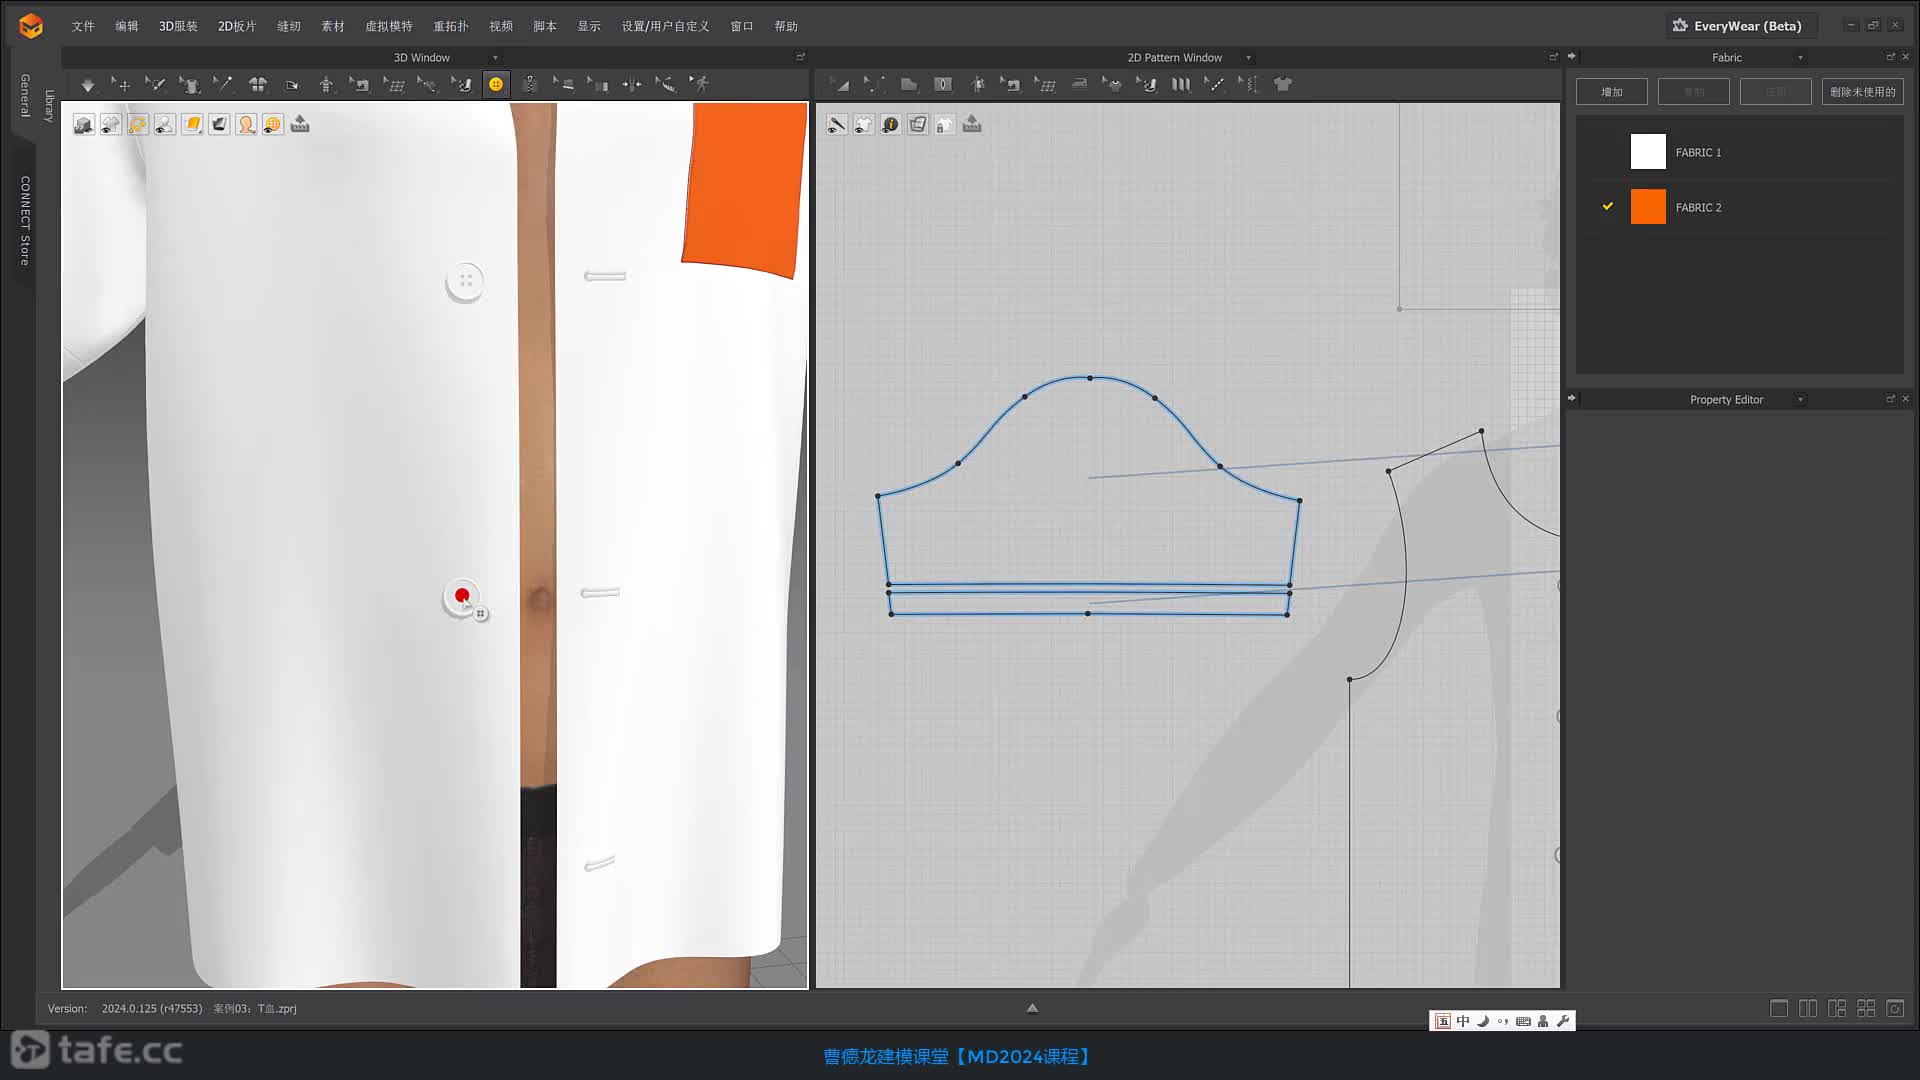Choose the Internal Ellipse/Dart tool
Screen dimensions: 1920x1080
[x=943, y=85]
